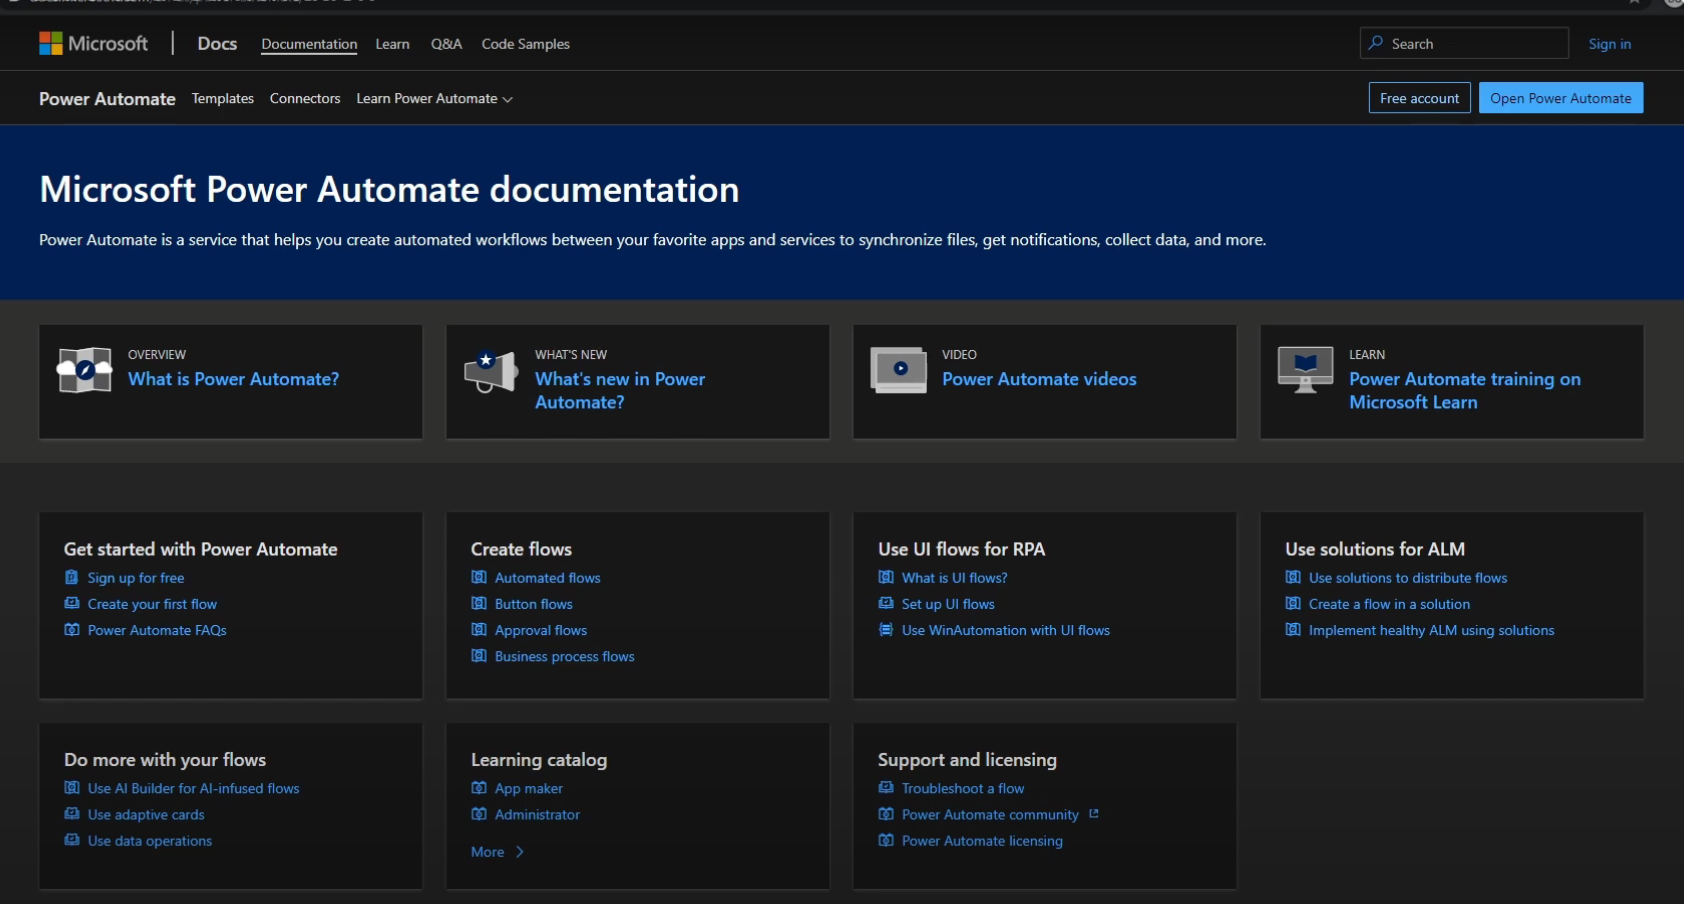The height and width of the screenshot is (904, 1684).
Task: Click icon beside Set up UI flows
Action: [886, 603]
